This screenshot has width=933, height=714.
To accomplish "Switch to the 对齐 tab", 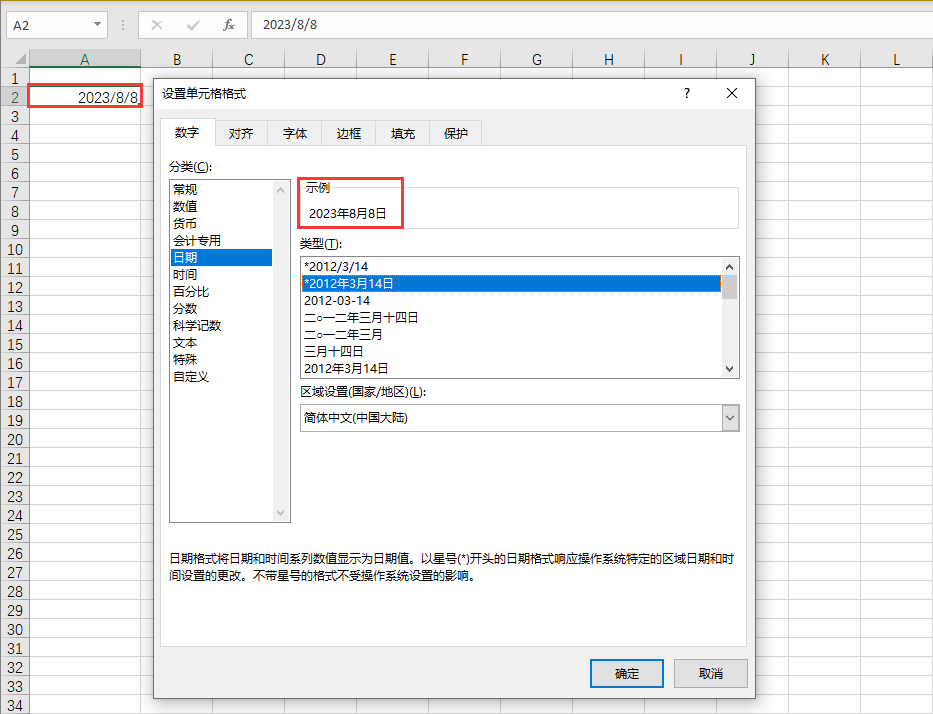I will [x=240, y=132].
